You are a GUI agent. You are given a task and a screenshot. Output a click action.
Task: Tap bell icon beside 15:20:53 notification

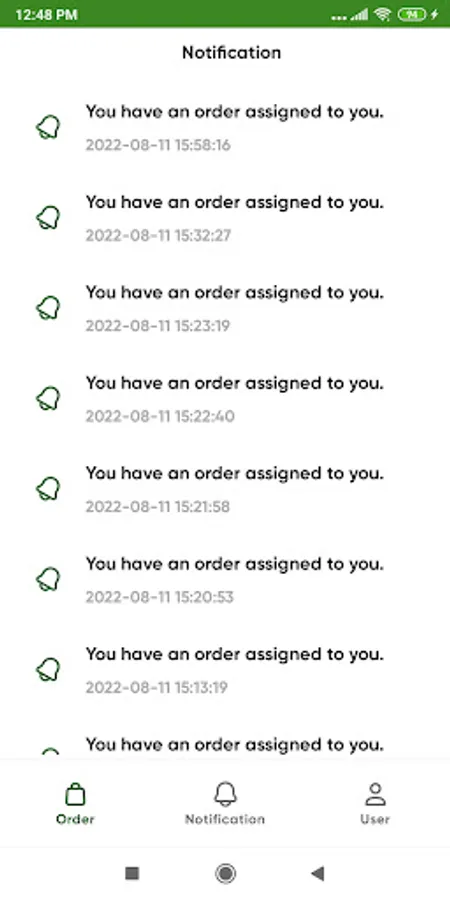[x=48, y=579]
